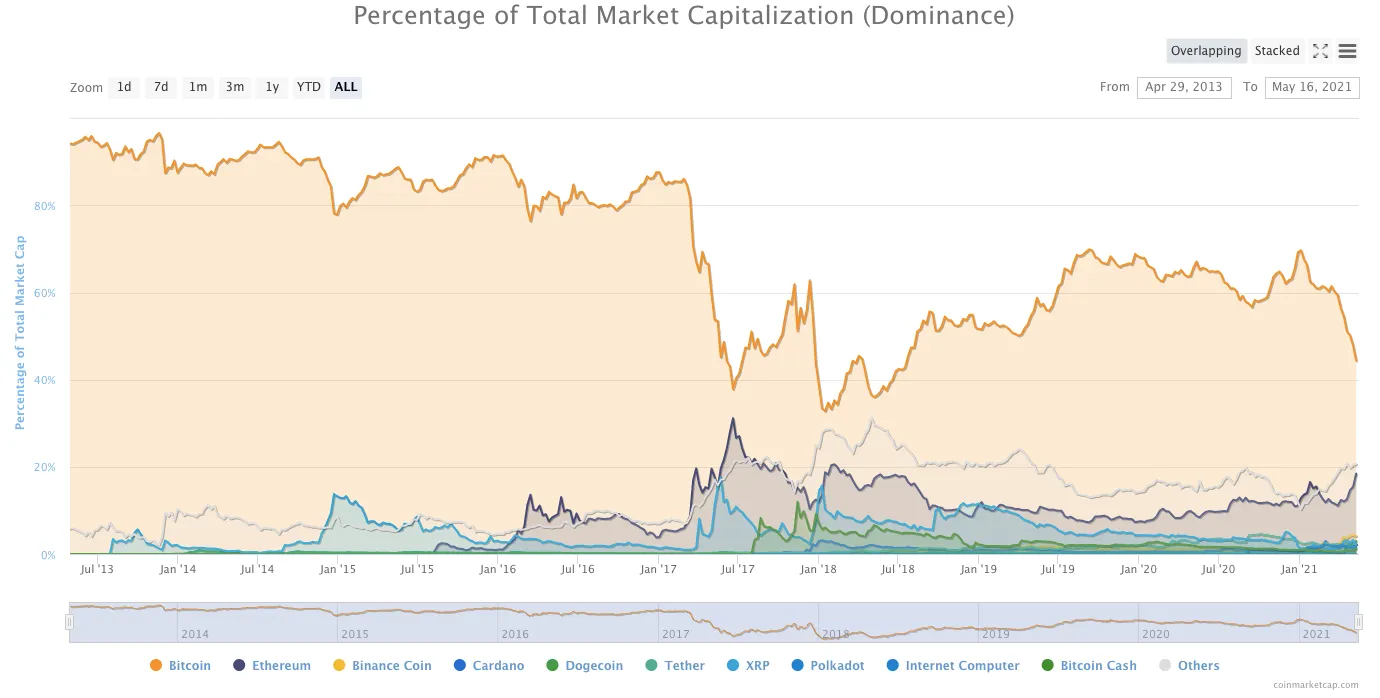Toggle the Bitcoin series legend dot

(x=155, y=666)
